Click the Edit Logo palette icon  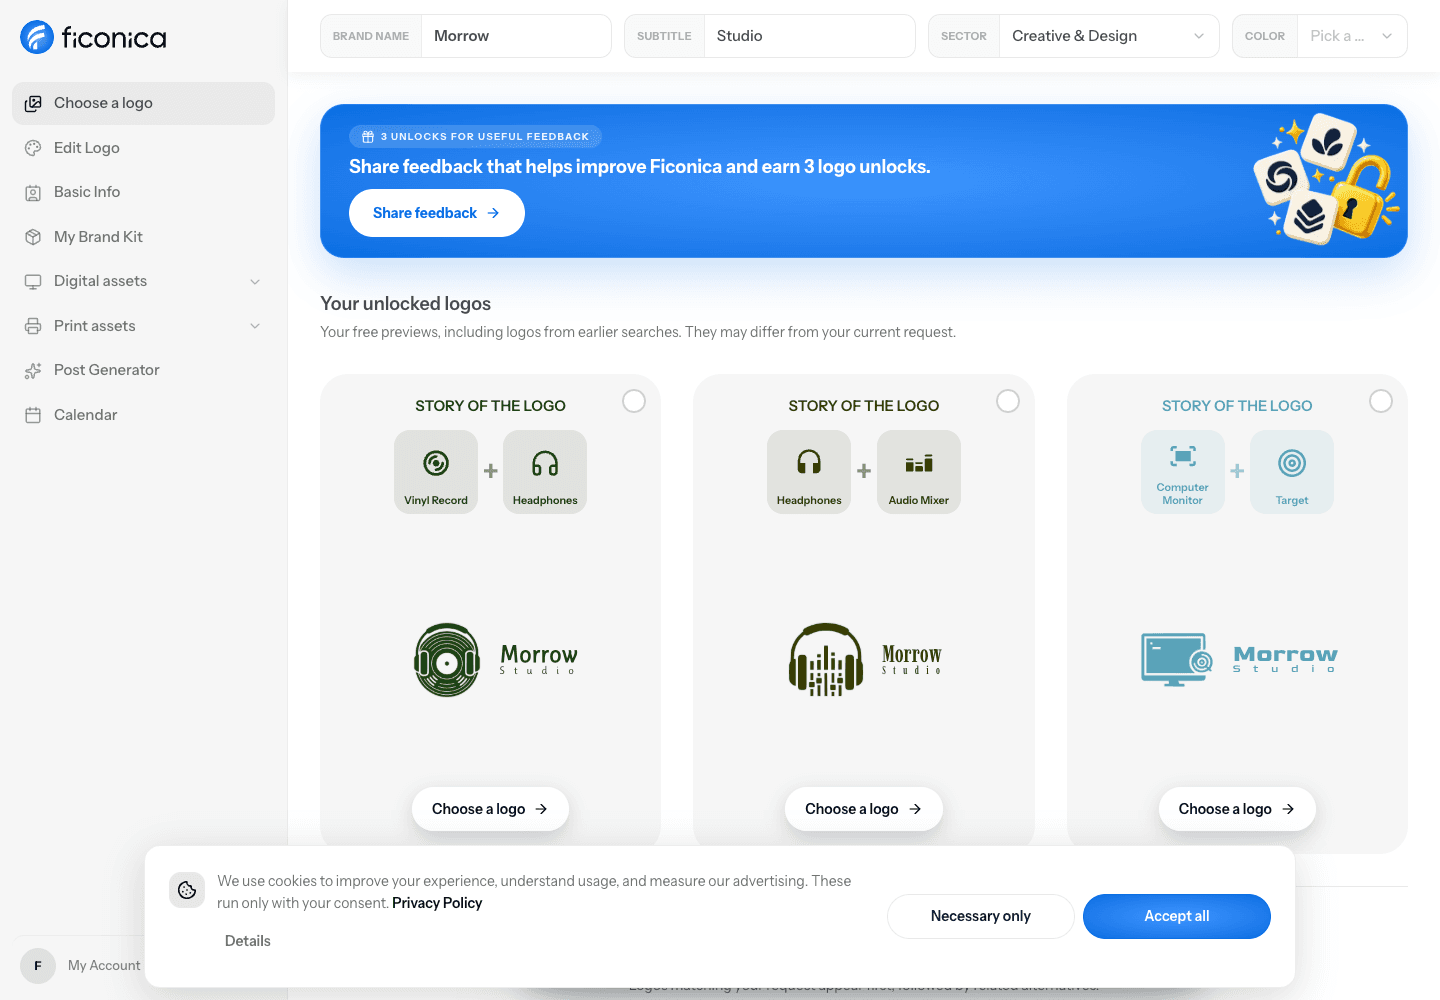[x=33, y=148]
